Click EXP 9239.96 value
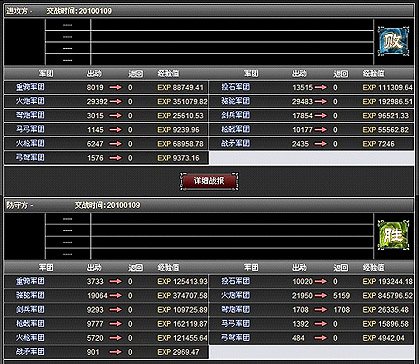This screenshot has height=364, width=420. click(178, 130)
